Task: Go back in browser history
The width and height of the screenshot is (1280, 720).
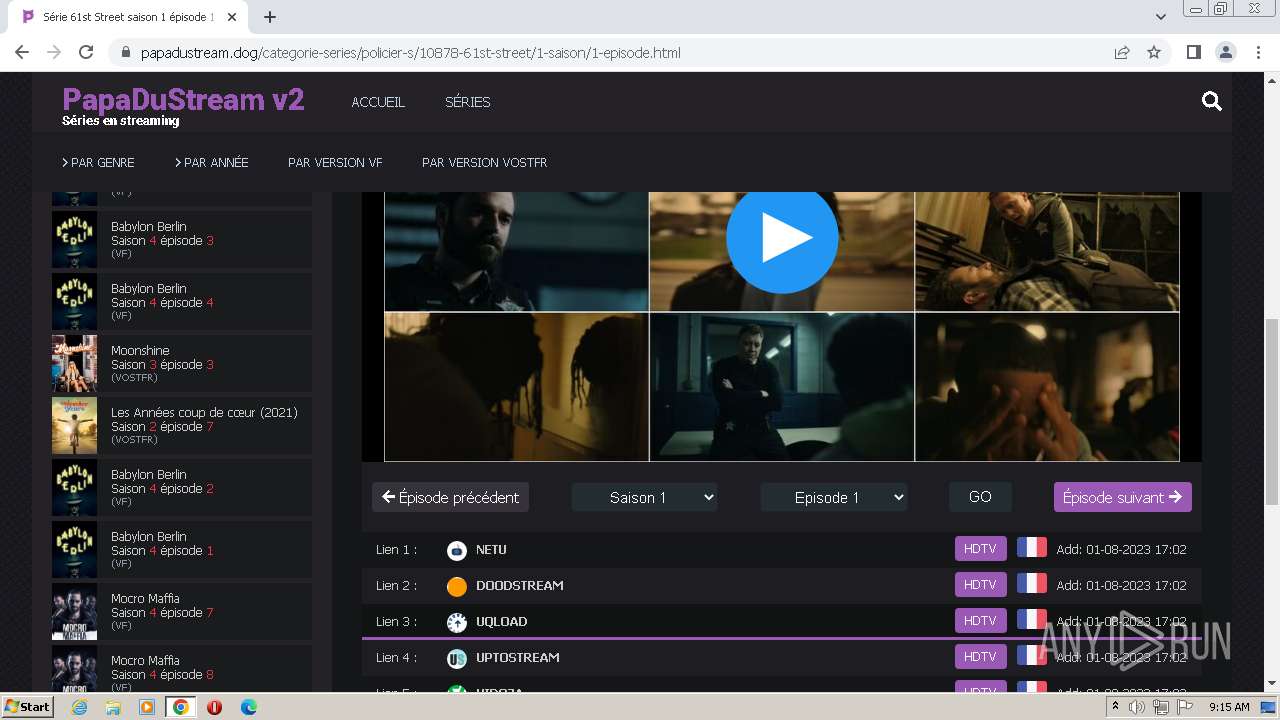Action: [22, 52]
